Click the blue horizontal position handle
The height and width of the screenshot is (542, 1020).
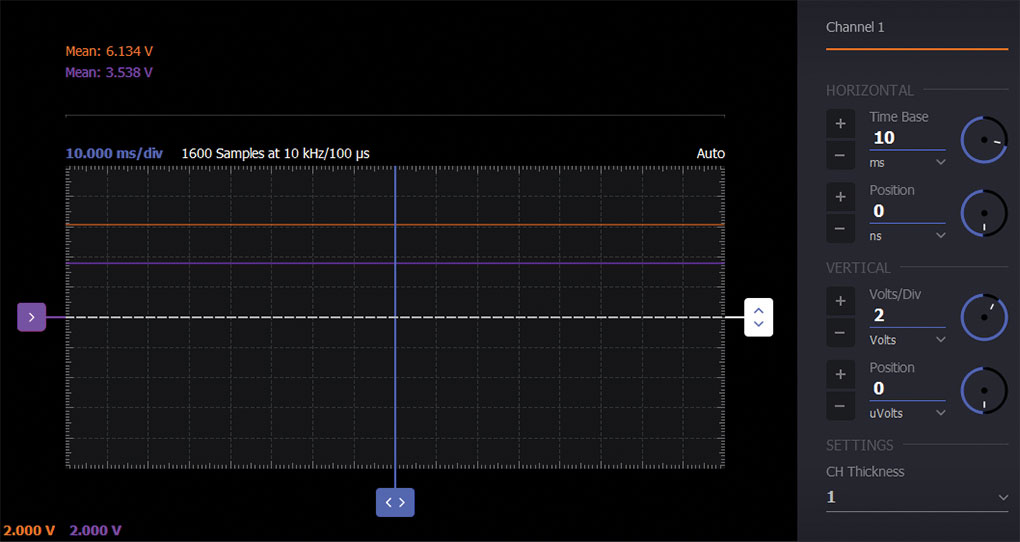click(395, 502)
